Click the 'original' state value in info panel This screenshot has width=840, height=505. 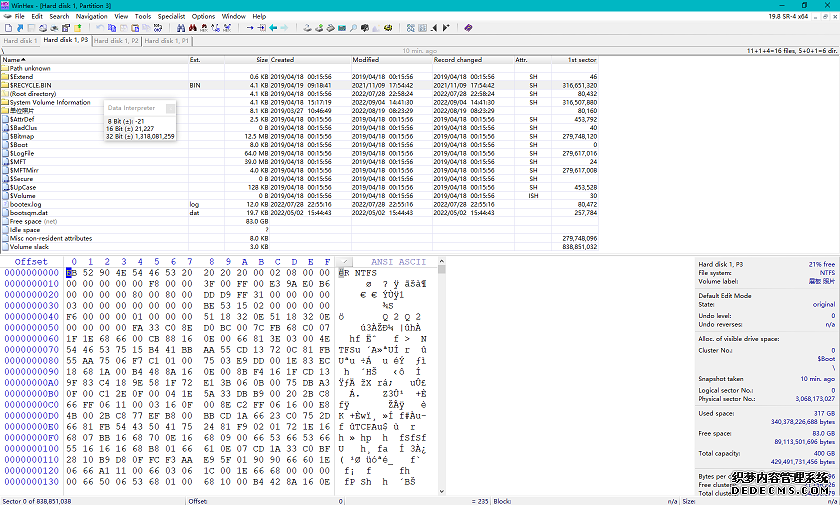823,304
